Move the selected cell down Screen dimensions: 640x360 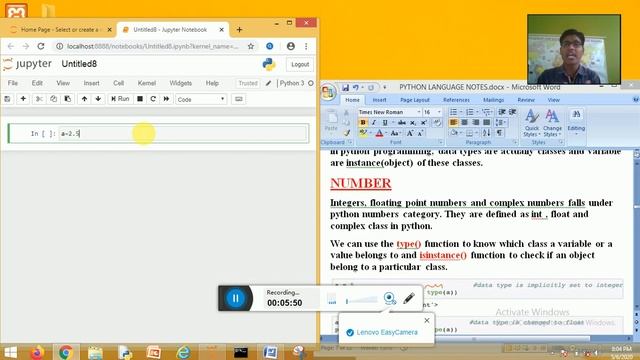(x=98, y=99)
